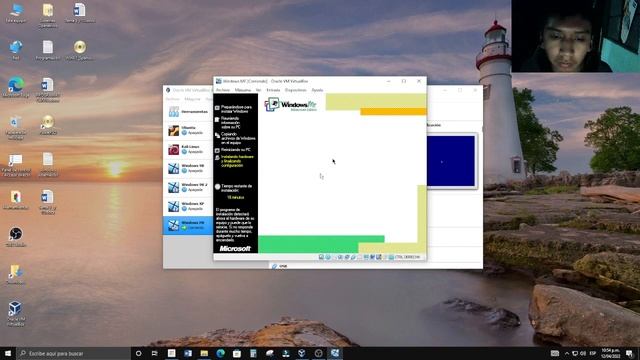Select the Windows XP virtual machine
Viewport: 640px width, 360px height.
pos(188,206)
